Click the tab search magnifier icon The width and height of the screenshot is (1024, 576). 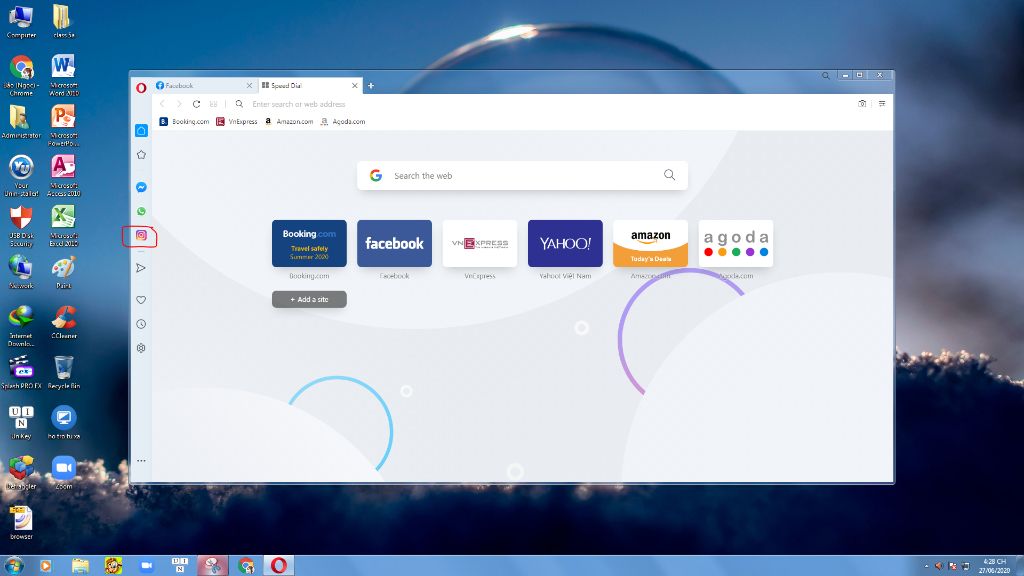[x=825, y=76]
